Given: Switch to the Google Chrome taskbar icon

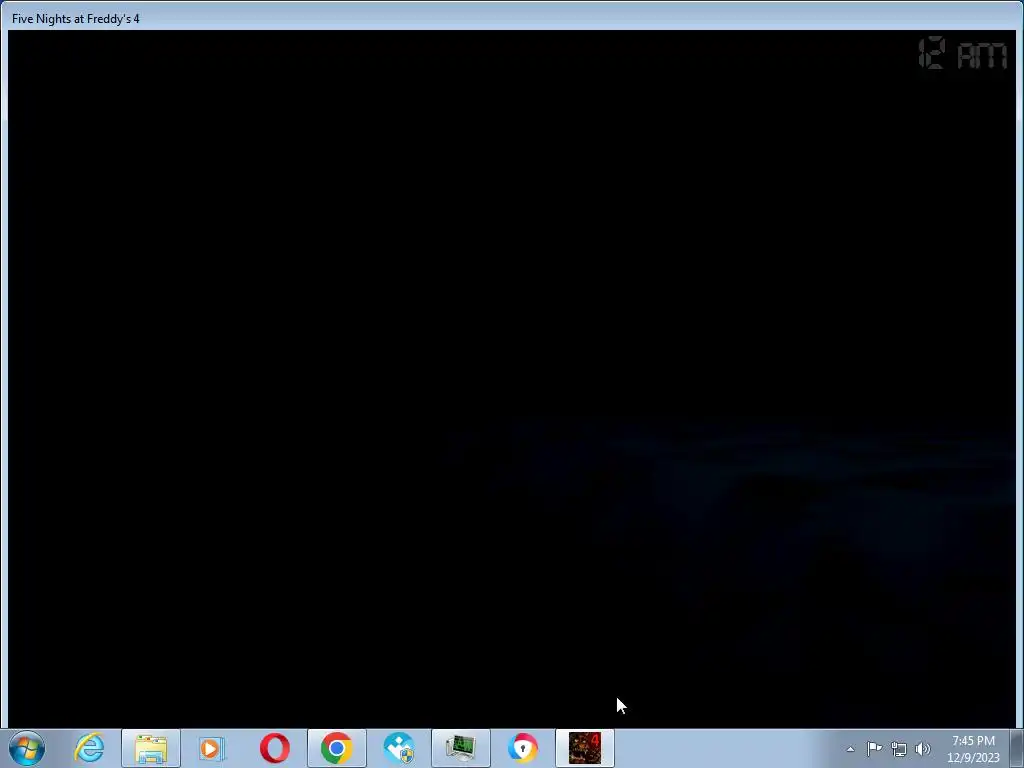Looking at the screenshot, I should coord(336,748).
